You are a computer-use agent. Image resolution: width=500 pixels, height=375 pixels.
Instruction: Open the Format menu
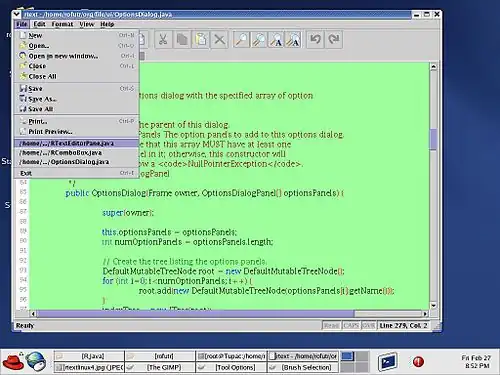tap(62, 24)
